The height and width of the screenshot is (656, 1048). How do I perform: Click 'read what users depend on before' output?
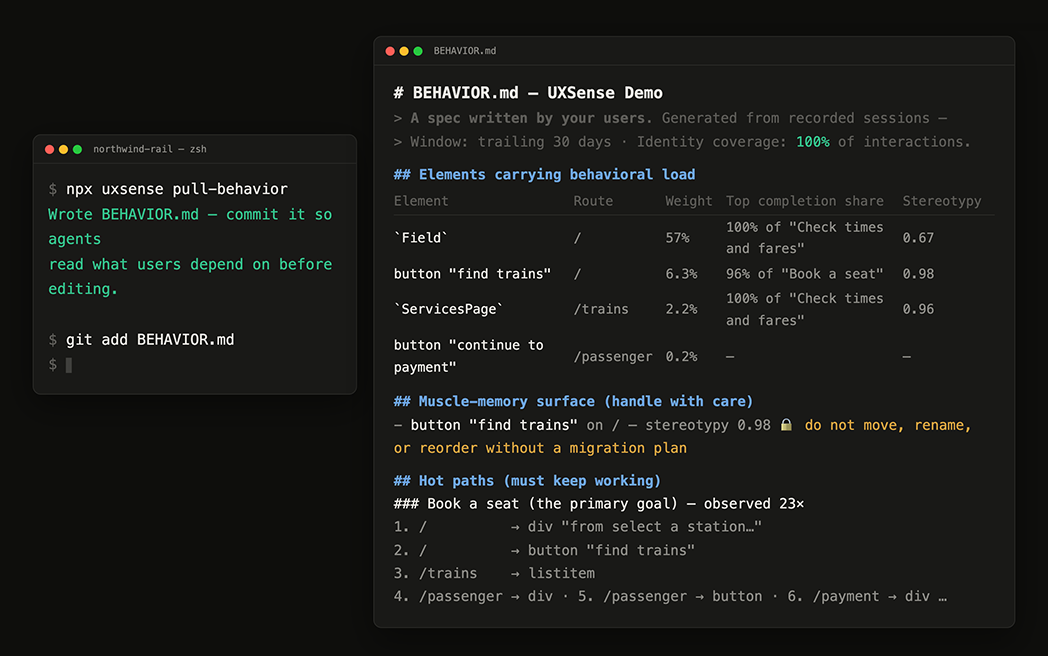point(190,265)
